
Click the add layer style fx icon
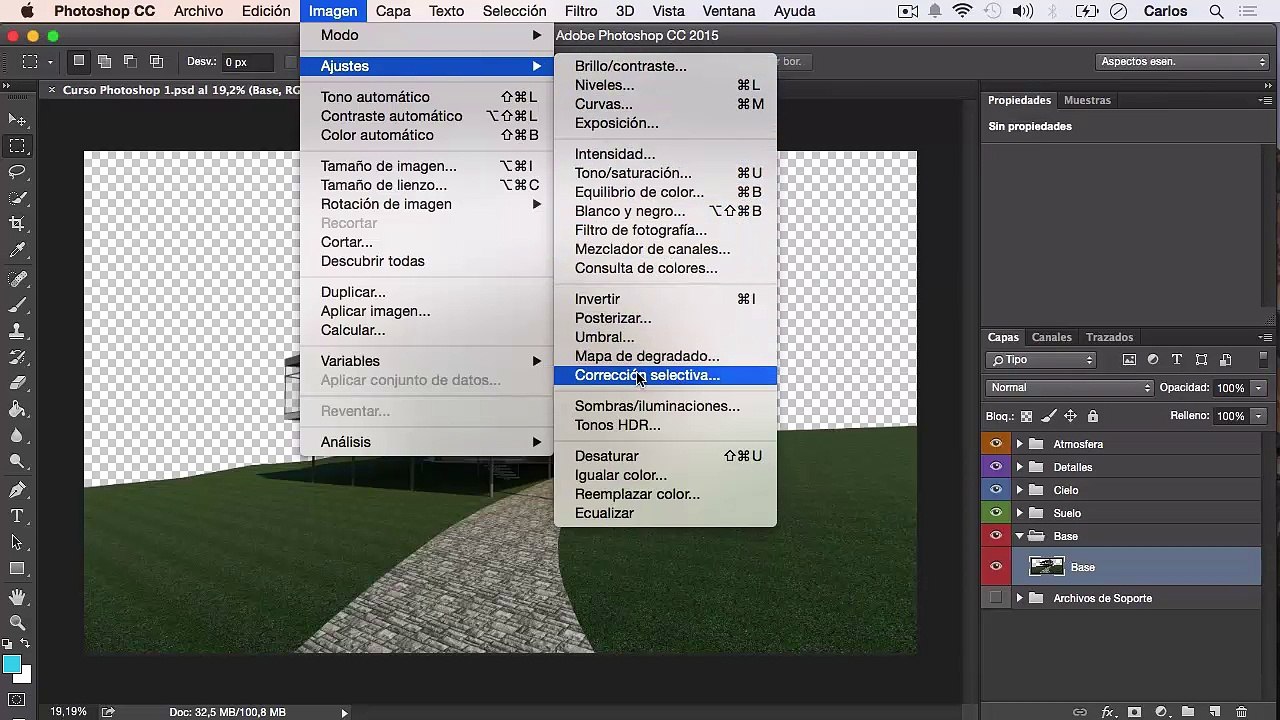point(1108,712)
